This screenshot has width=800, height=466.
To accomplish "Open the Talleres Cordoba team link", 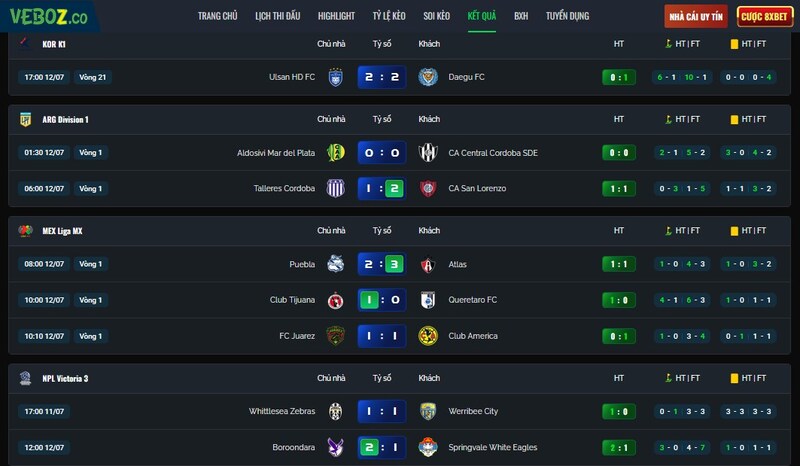I will click(x=284, y=188).
